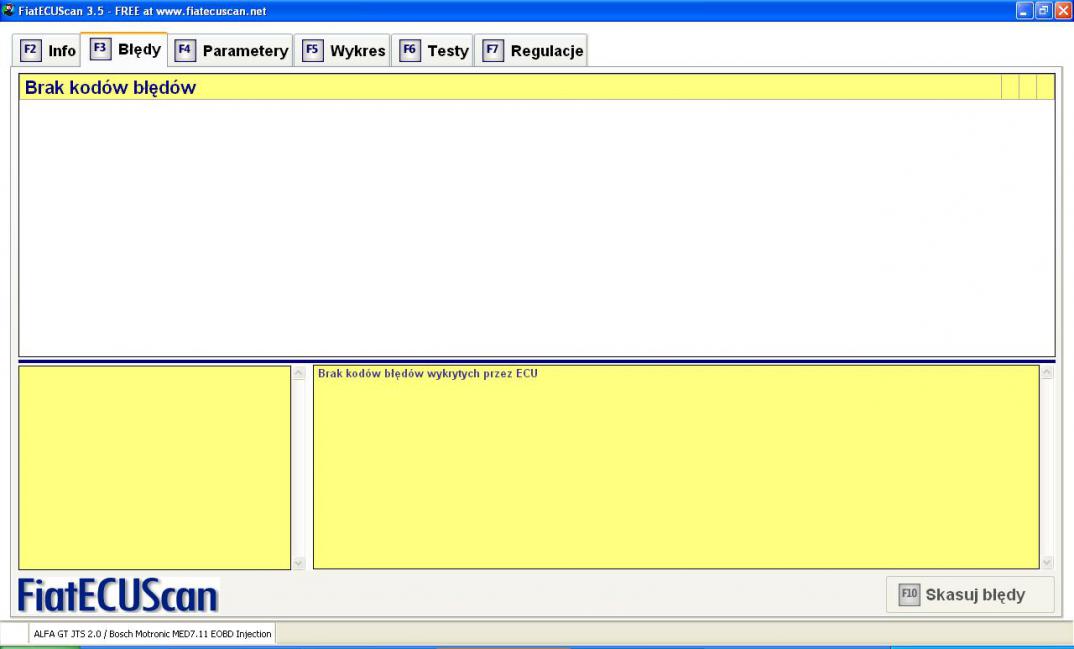Image resolution: width=1074 pixels, height=649 pixels.
Task: Switch to the Wykres tab
Action: [342, 51]
